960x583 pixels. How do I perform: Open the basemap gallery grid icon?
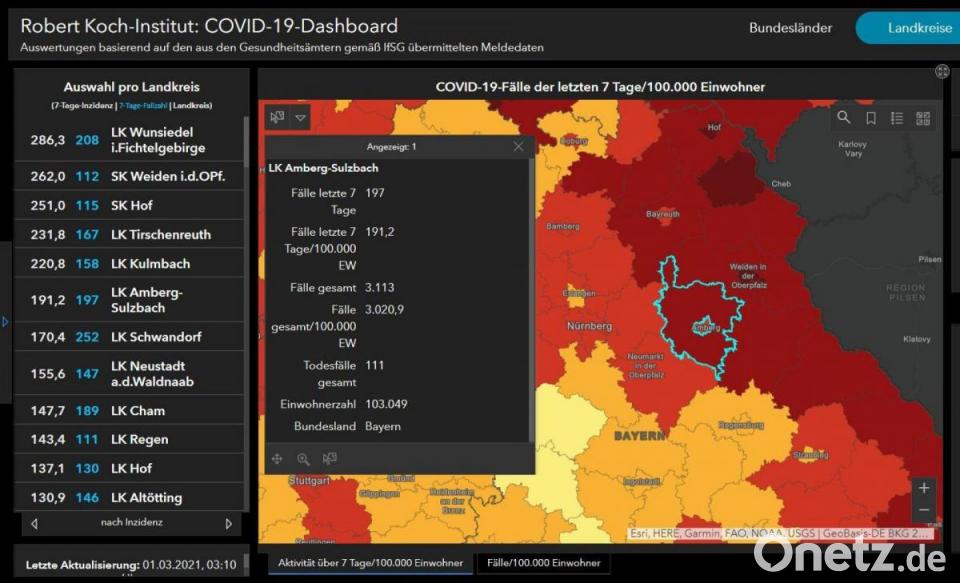(923, 118)
